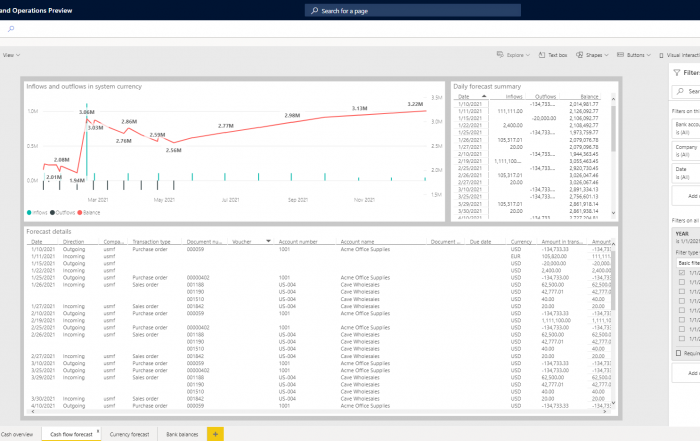The width and height of the screenshot is (700, 441).
Task: Uncheck the checked year in the YEAR filter
Action: (x=682, y=272)
